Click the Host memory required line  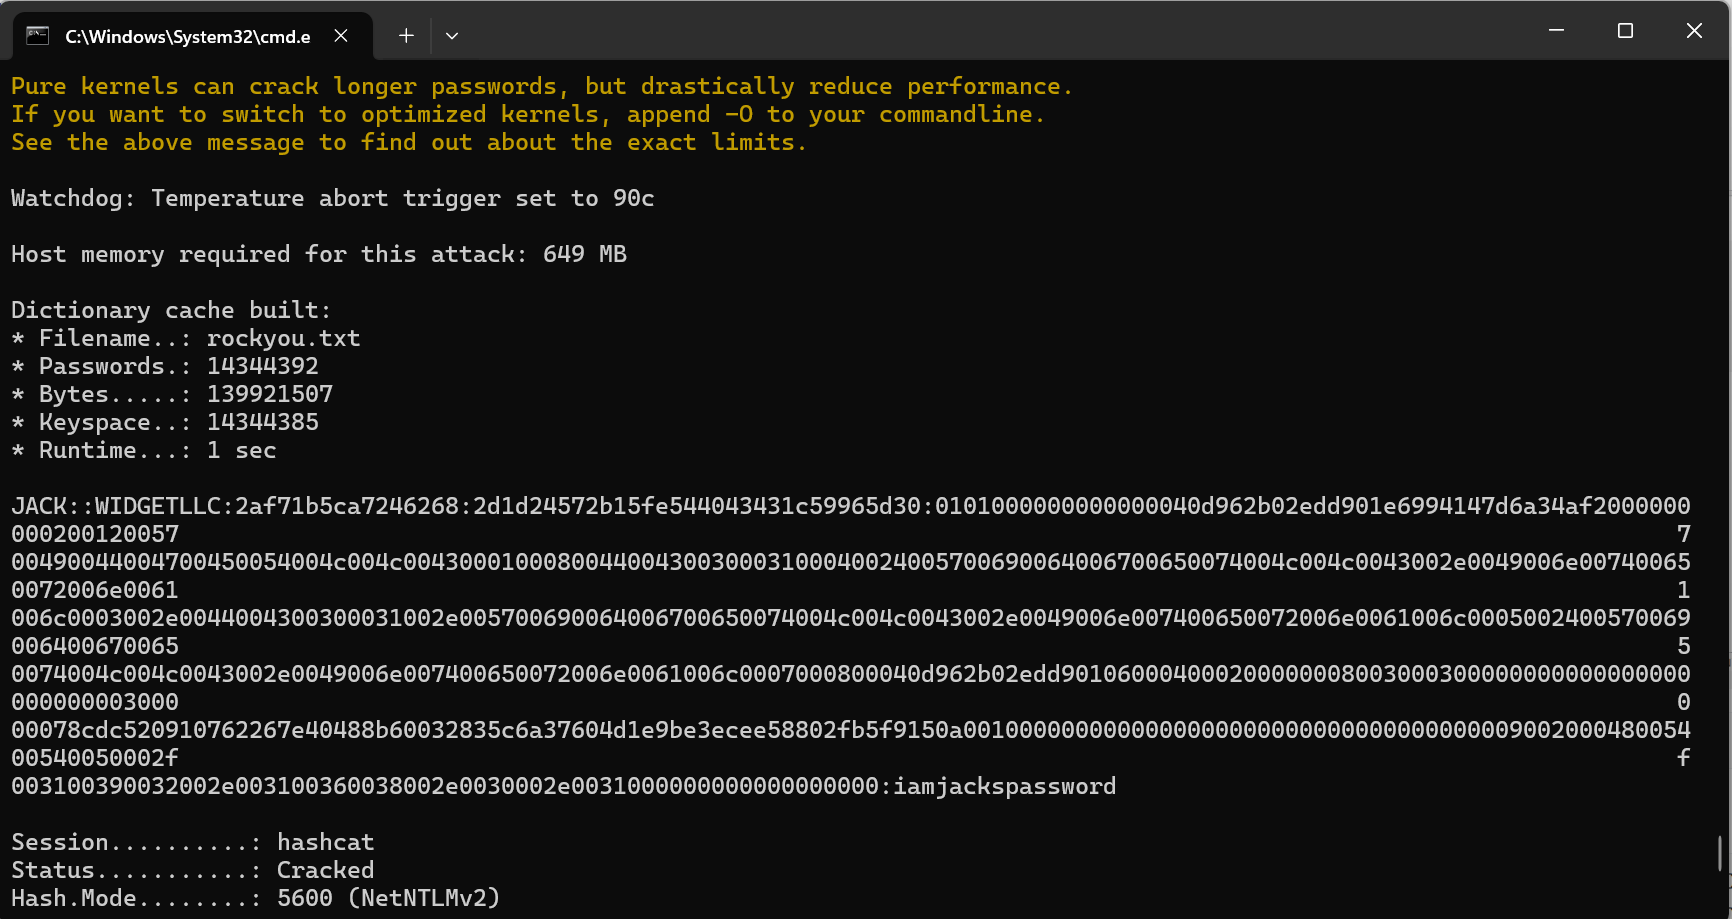(x=319, y=254)
